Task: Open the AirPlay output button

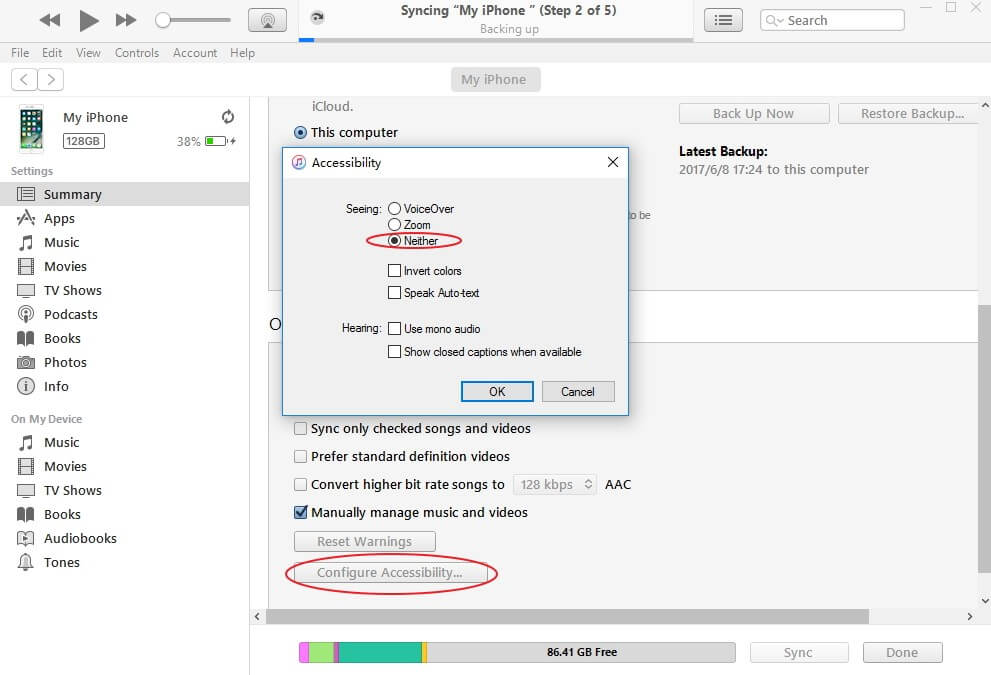Action: [267, 20]
